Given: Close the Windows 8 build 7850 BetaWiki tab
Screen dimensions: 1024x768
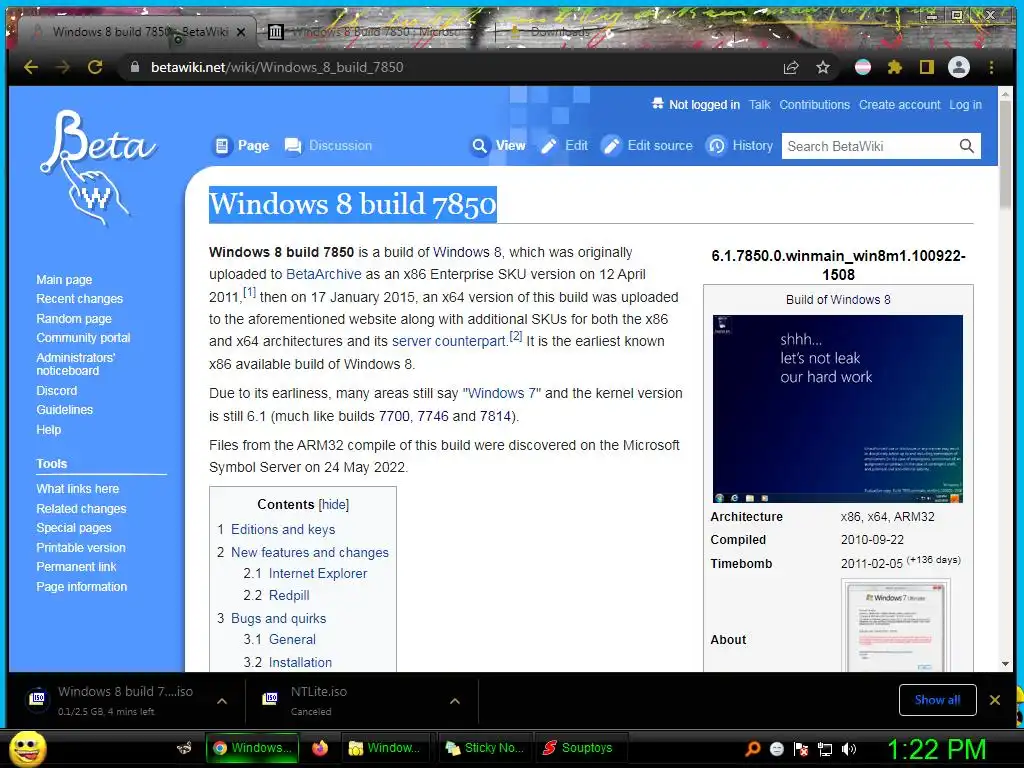Looking at the screenshot, I should click(x=241, y=31).
